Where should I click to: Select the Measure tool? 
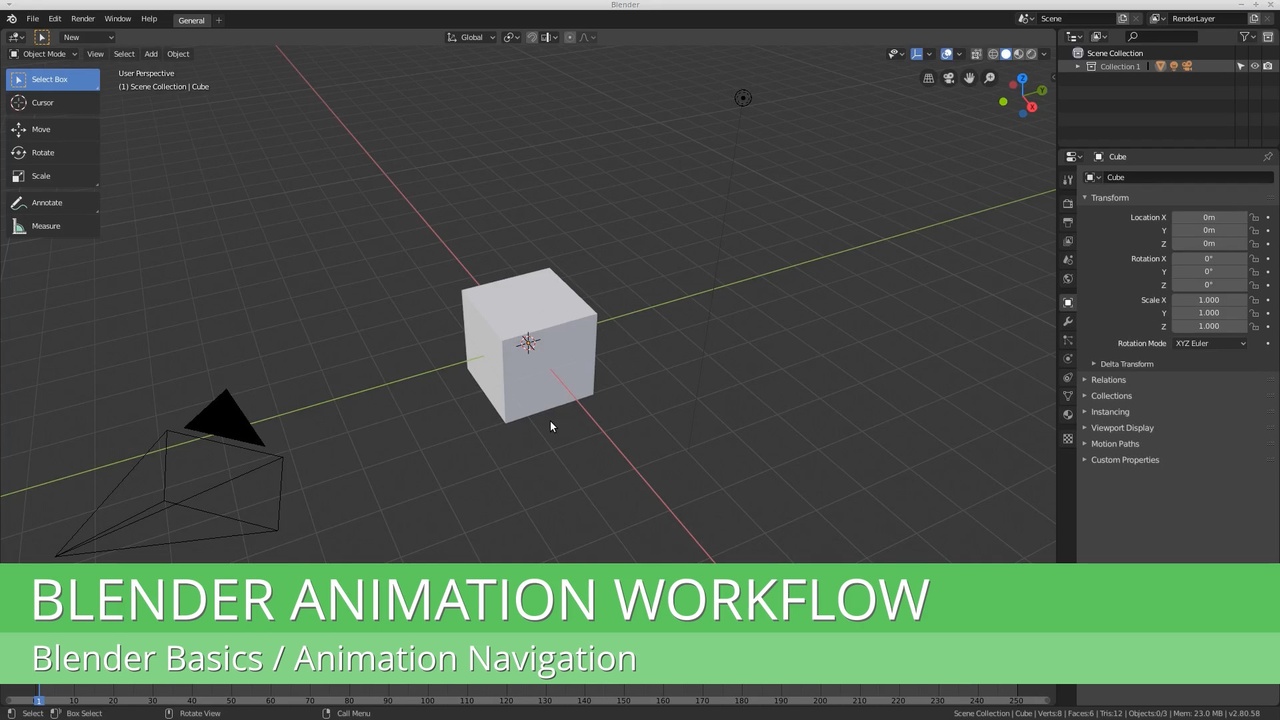pos(52,226)
